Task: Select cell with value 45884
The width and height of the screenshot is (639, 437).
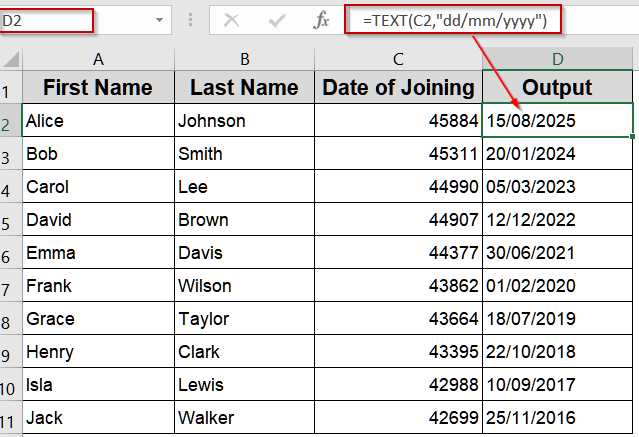Action: 398,120
